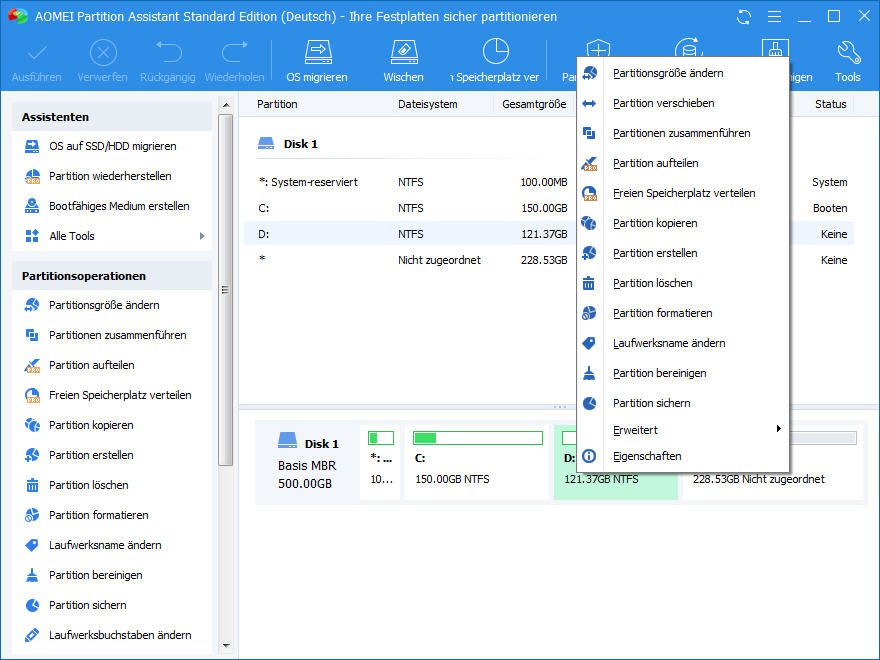Click sidebar Partitionen zusammenführen icon

32,335
